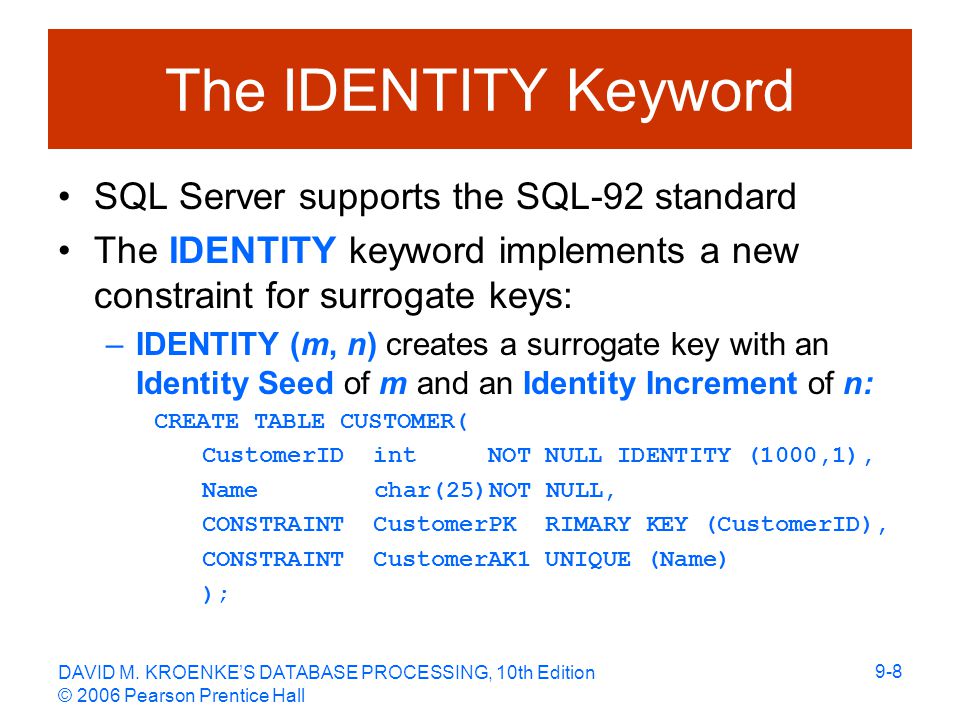
Task: Click the column name 'Name' in the code
Action: (230, 490)
